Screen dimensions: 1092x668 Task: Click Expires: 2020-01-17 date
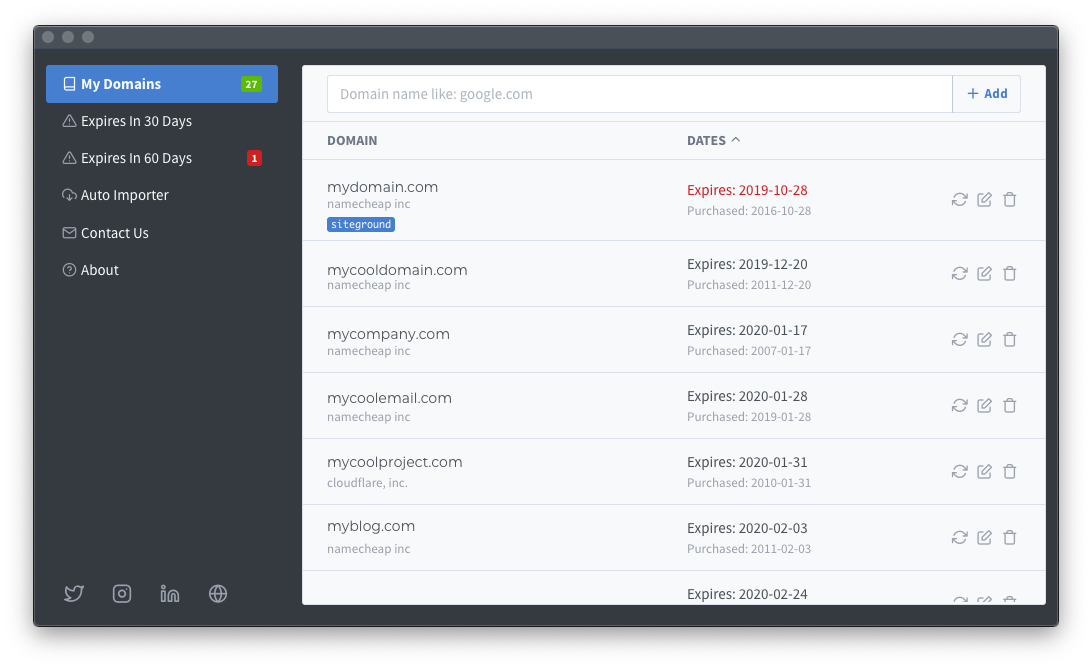click(x=747, y=330)
